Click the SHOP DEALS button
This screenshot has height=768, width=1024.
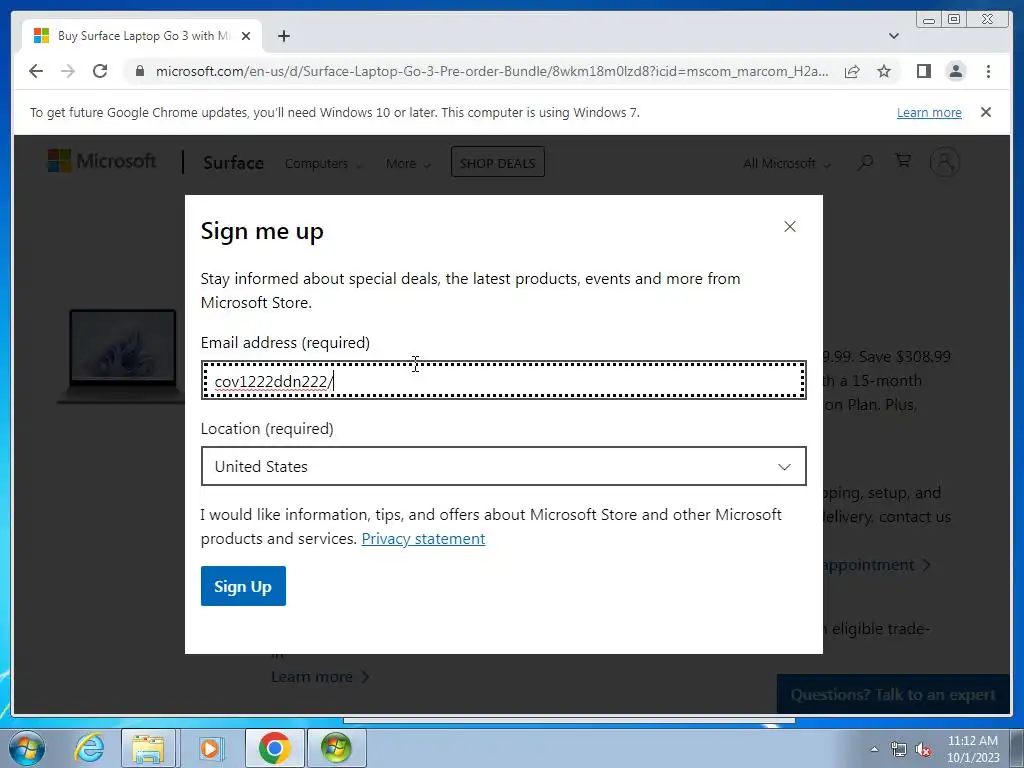click(498, 163)
